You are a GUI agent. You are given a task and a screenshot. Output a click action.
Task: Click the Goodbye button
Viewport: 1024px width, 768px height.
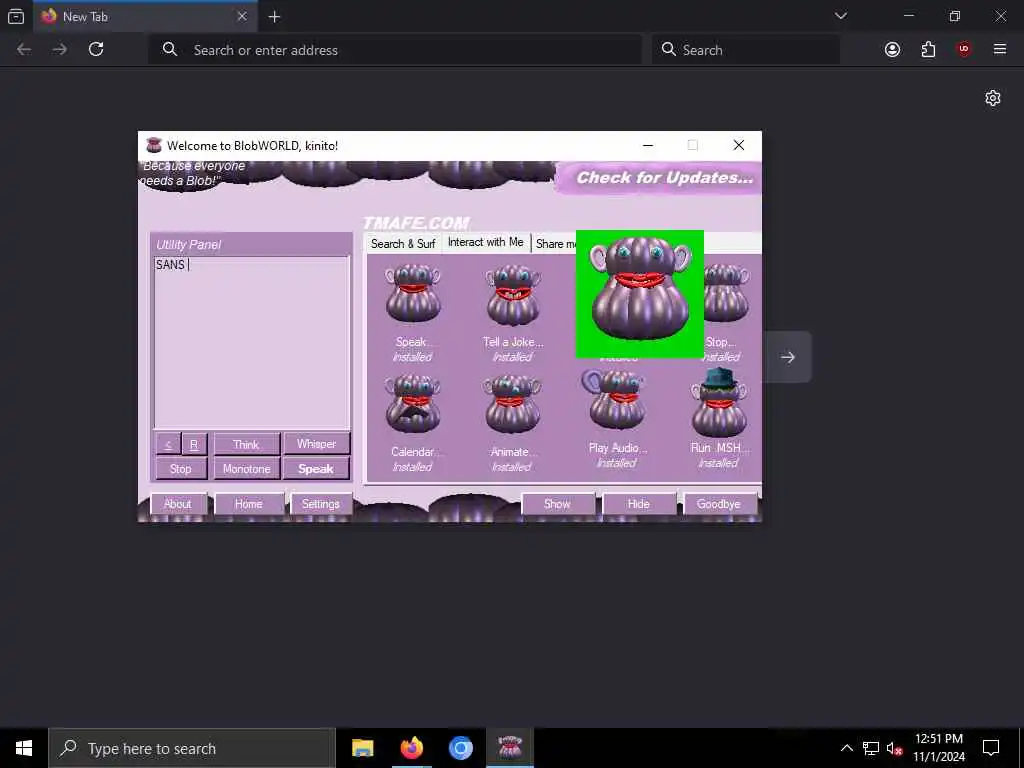719,504
